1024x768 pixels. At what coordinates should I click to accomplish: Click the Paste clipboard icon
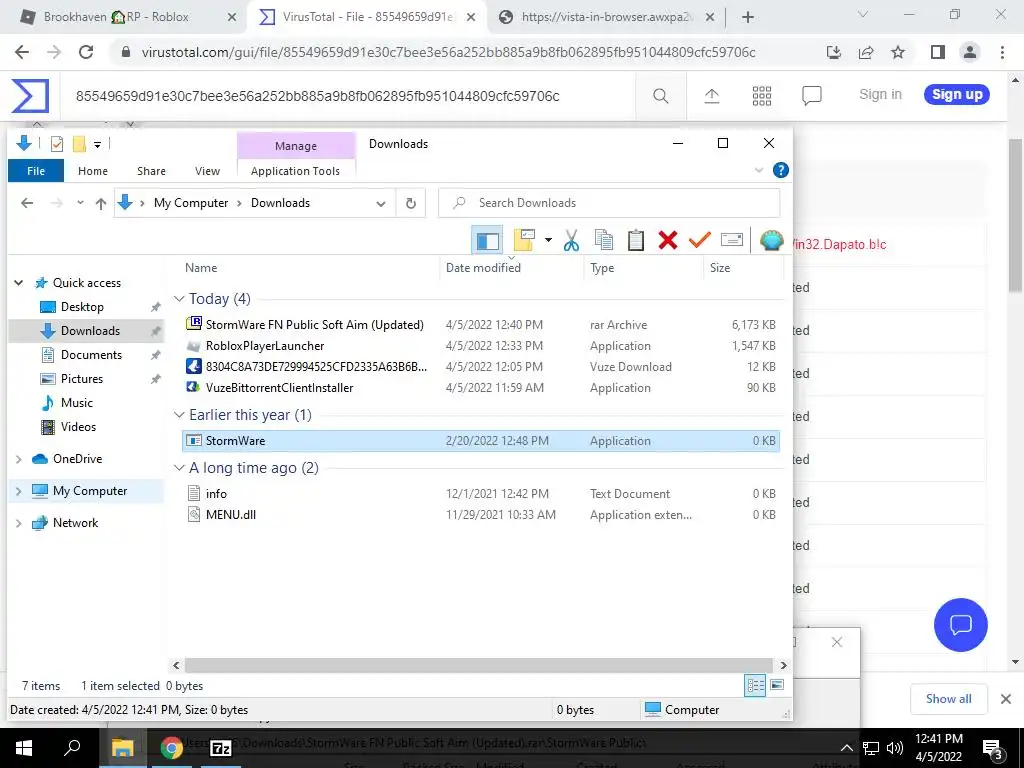tap(635, 240)
